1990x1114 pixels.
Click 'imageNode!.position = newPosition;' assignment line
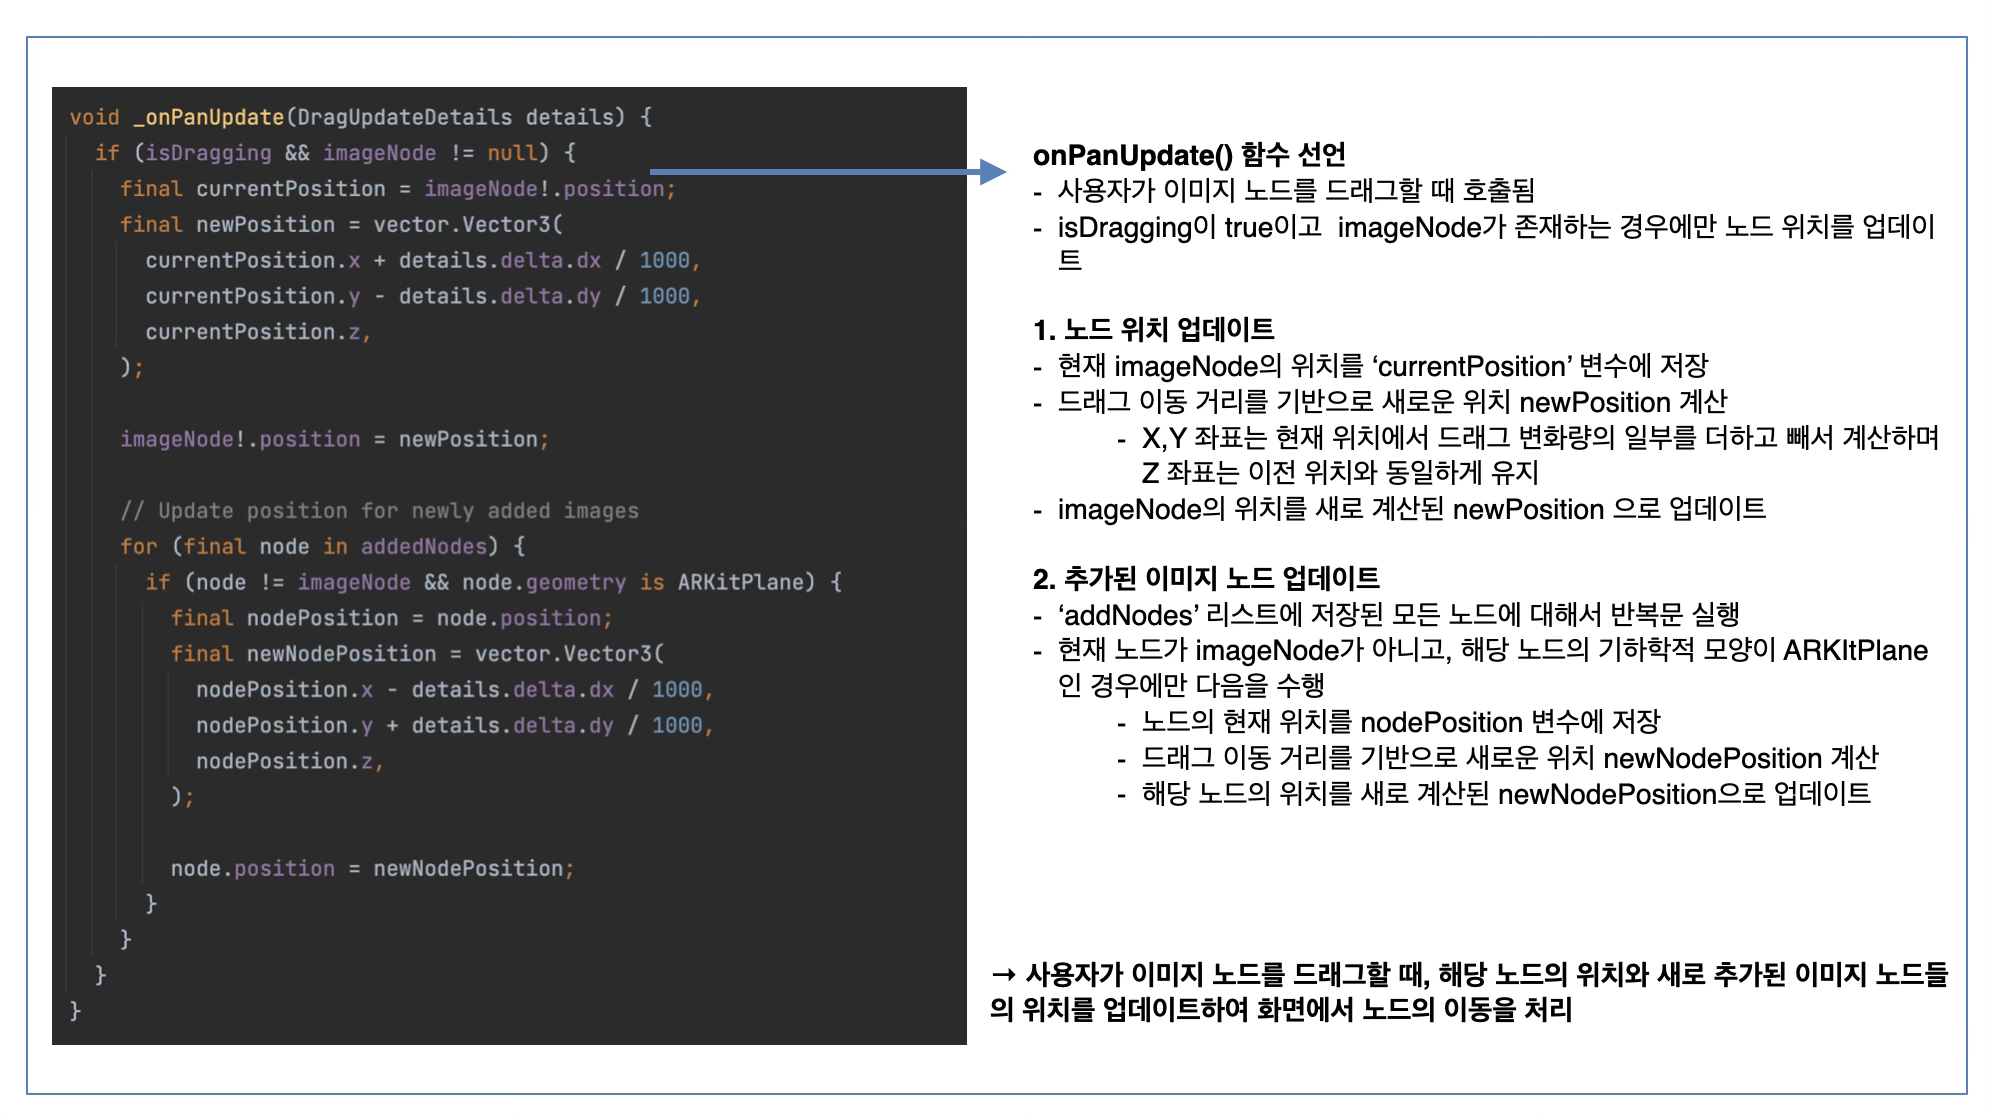click(x=334, y=439)
